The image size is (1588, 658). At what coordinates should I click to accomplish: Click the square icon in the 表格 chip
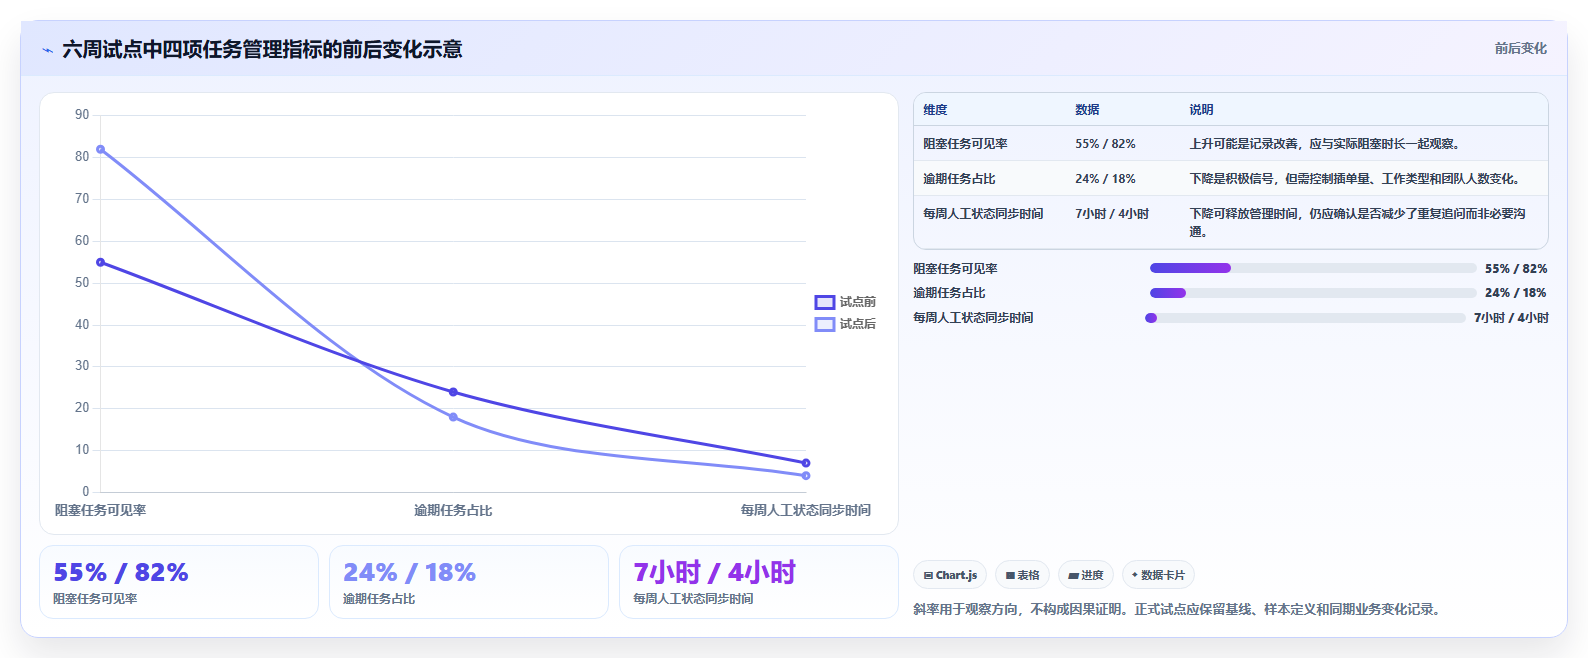[1010, 576]
